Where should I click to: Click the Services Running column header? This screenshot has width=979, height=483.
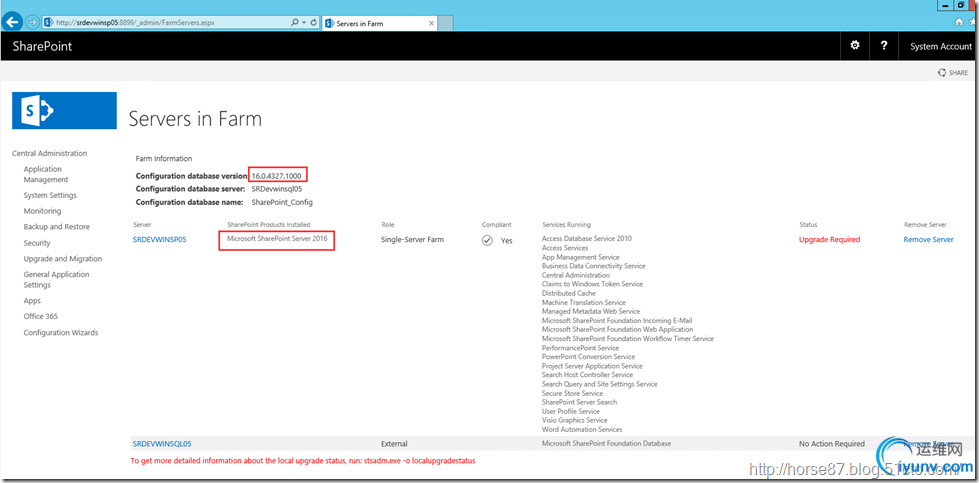tap(566, 225)
